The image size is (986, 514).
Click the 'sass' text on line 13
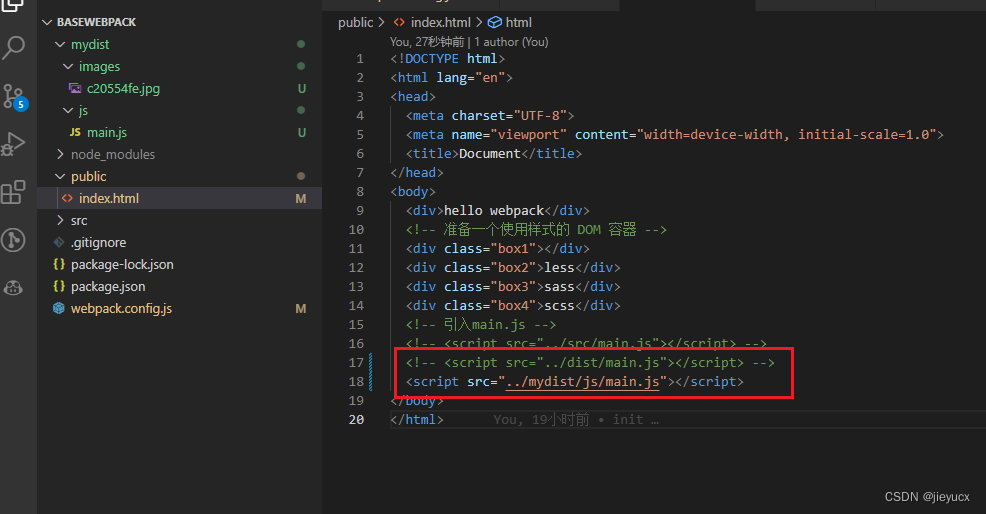coord(559,286)
